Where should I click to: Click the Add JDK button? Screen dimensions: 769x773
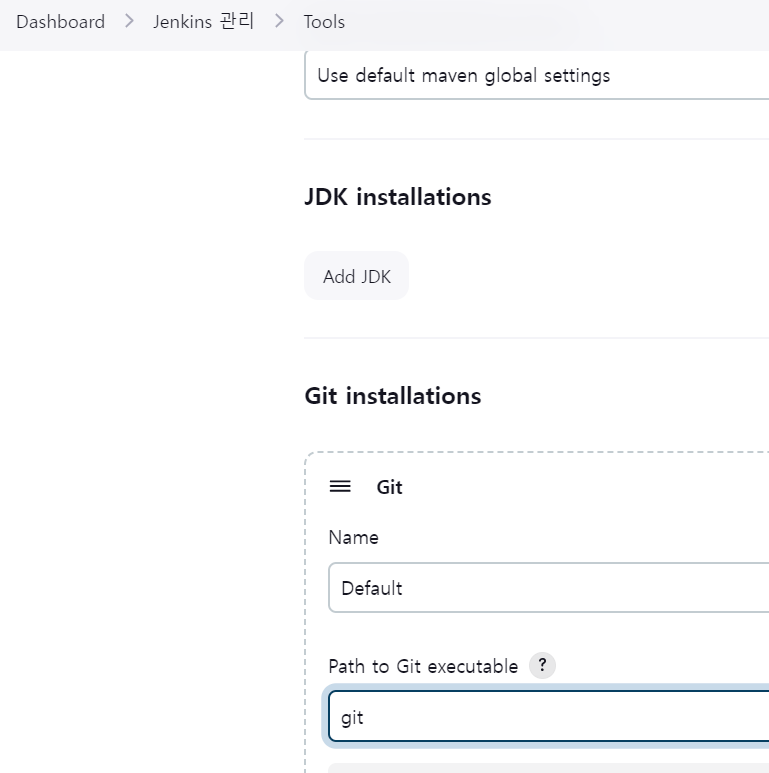pyautogui.click(x=356, y=276)
